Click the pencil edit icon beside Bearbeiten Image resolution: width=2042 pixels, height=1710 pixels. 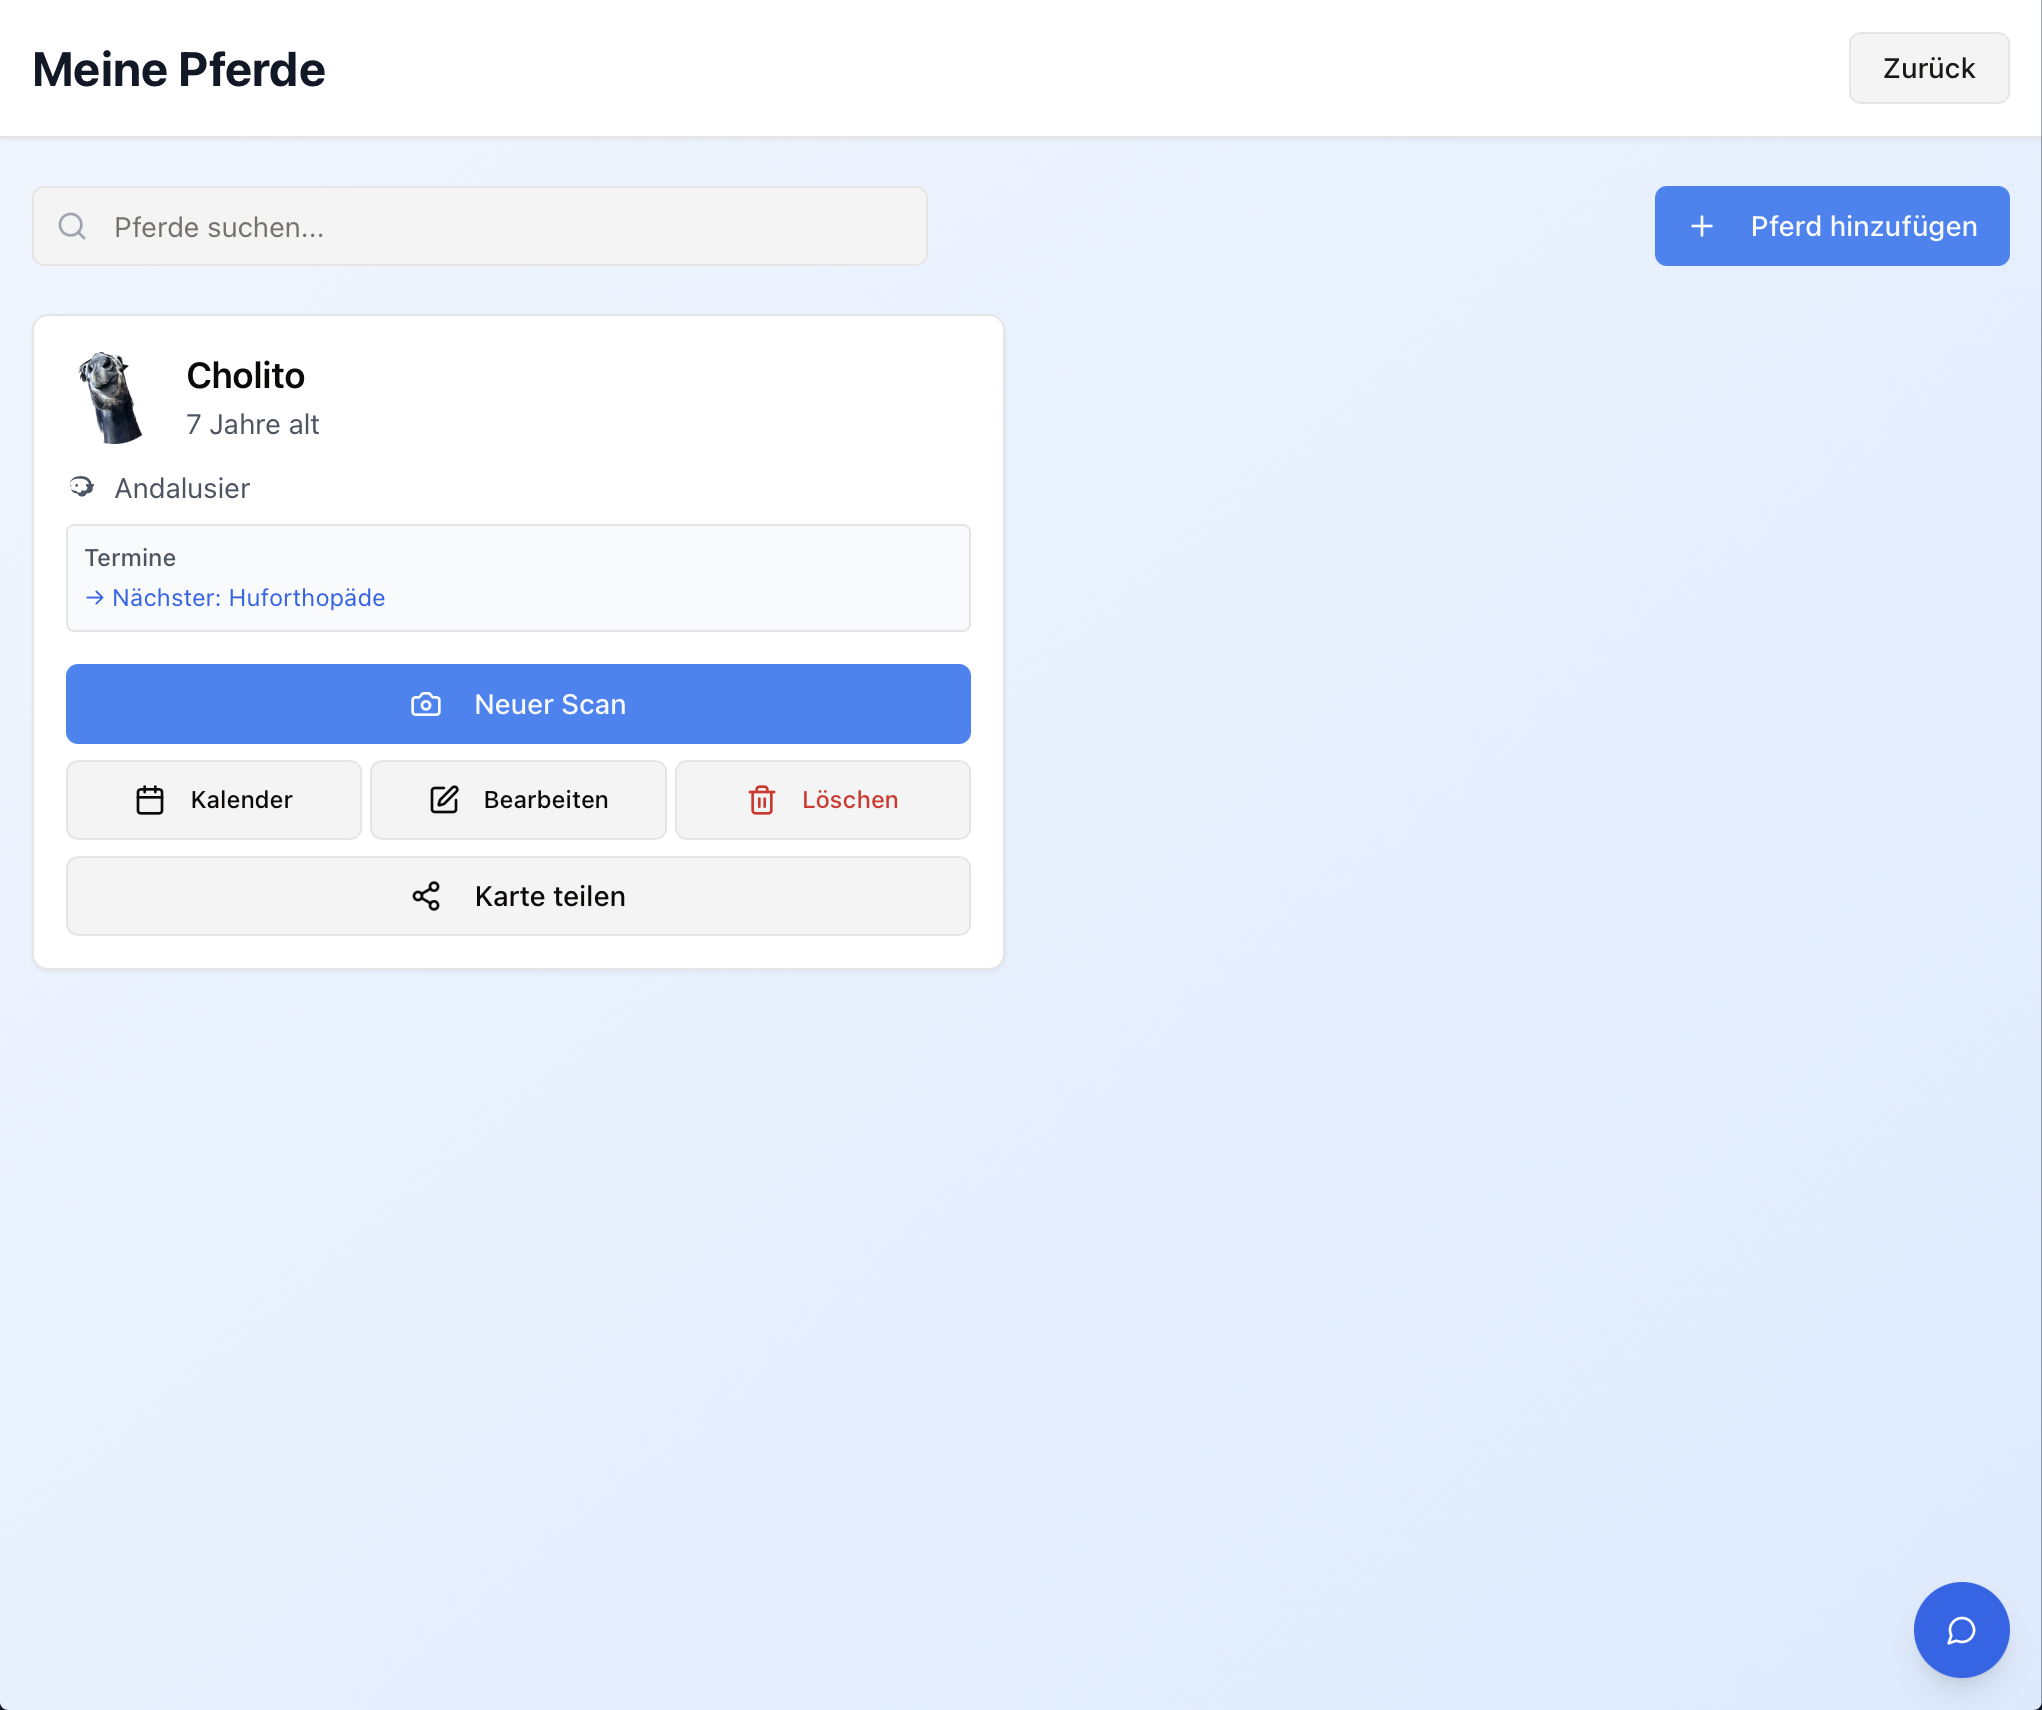pyautogui.click(x=444, y=800)
